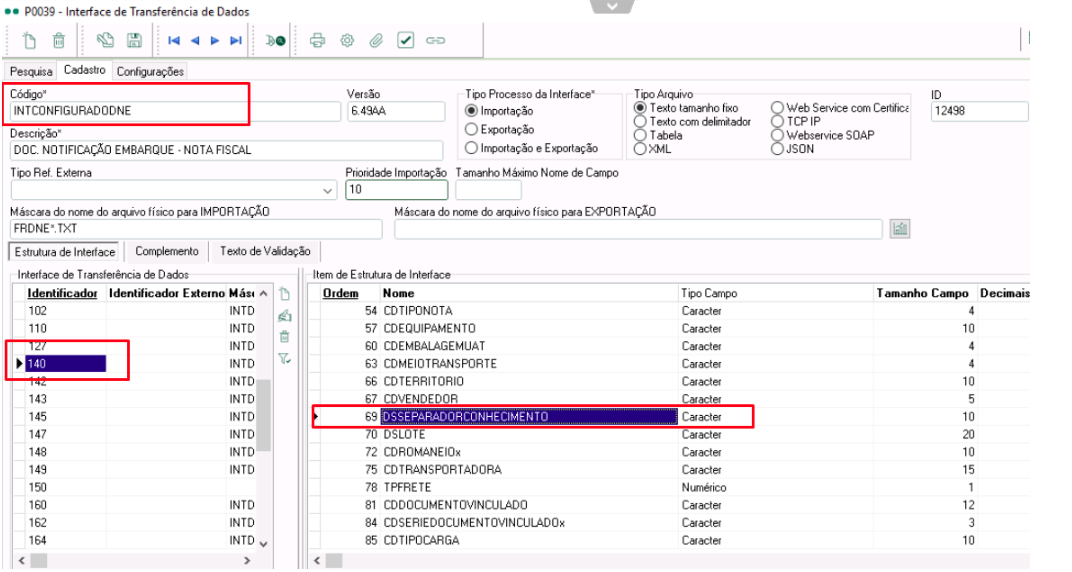Click the Código input field
The image size is (1072, 572).
click(x=175, y=111)
